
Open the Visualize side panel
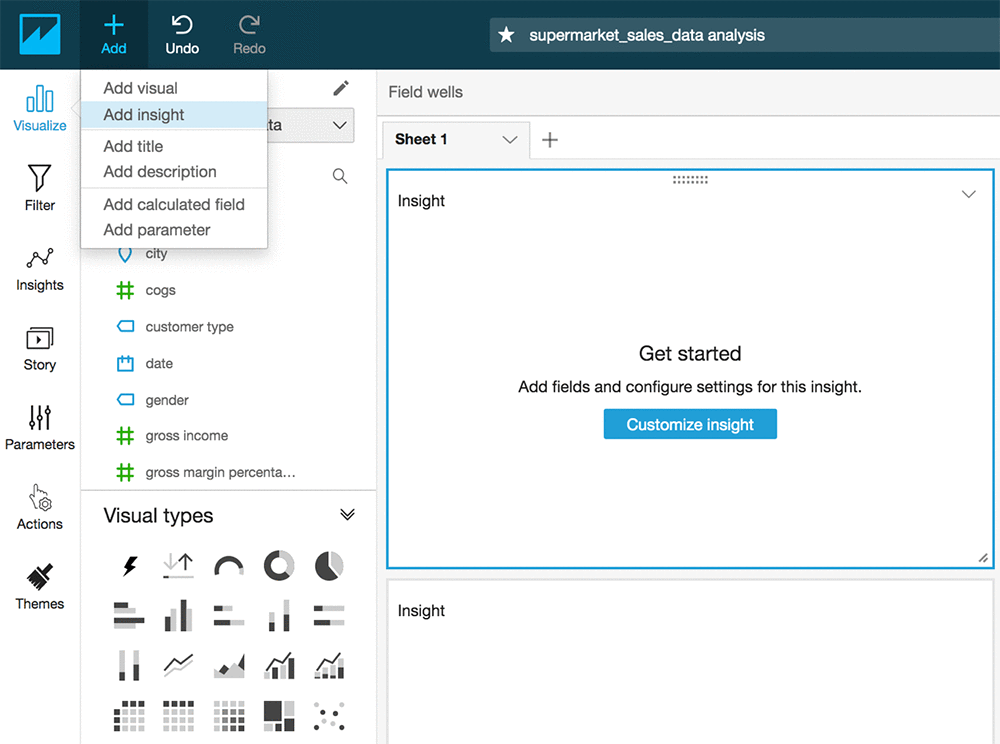click(40, 108)
